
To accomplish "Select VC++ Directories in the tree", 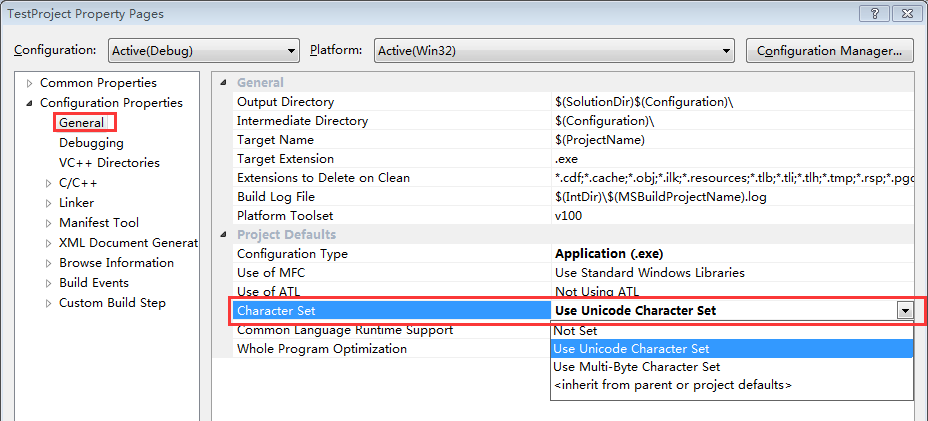I will pos(109,163).
